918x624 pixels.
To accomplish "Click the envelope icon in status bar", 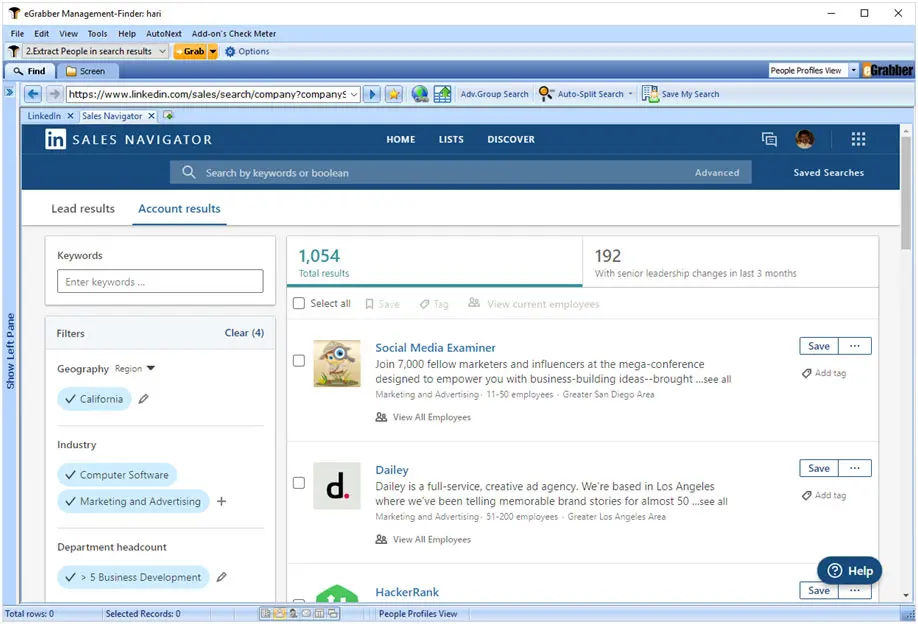I will (x=306, y=613).
